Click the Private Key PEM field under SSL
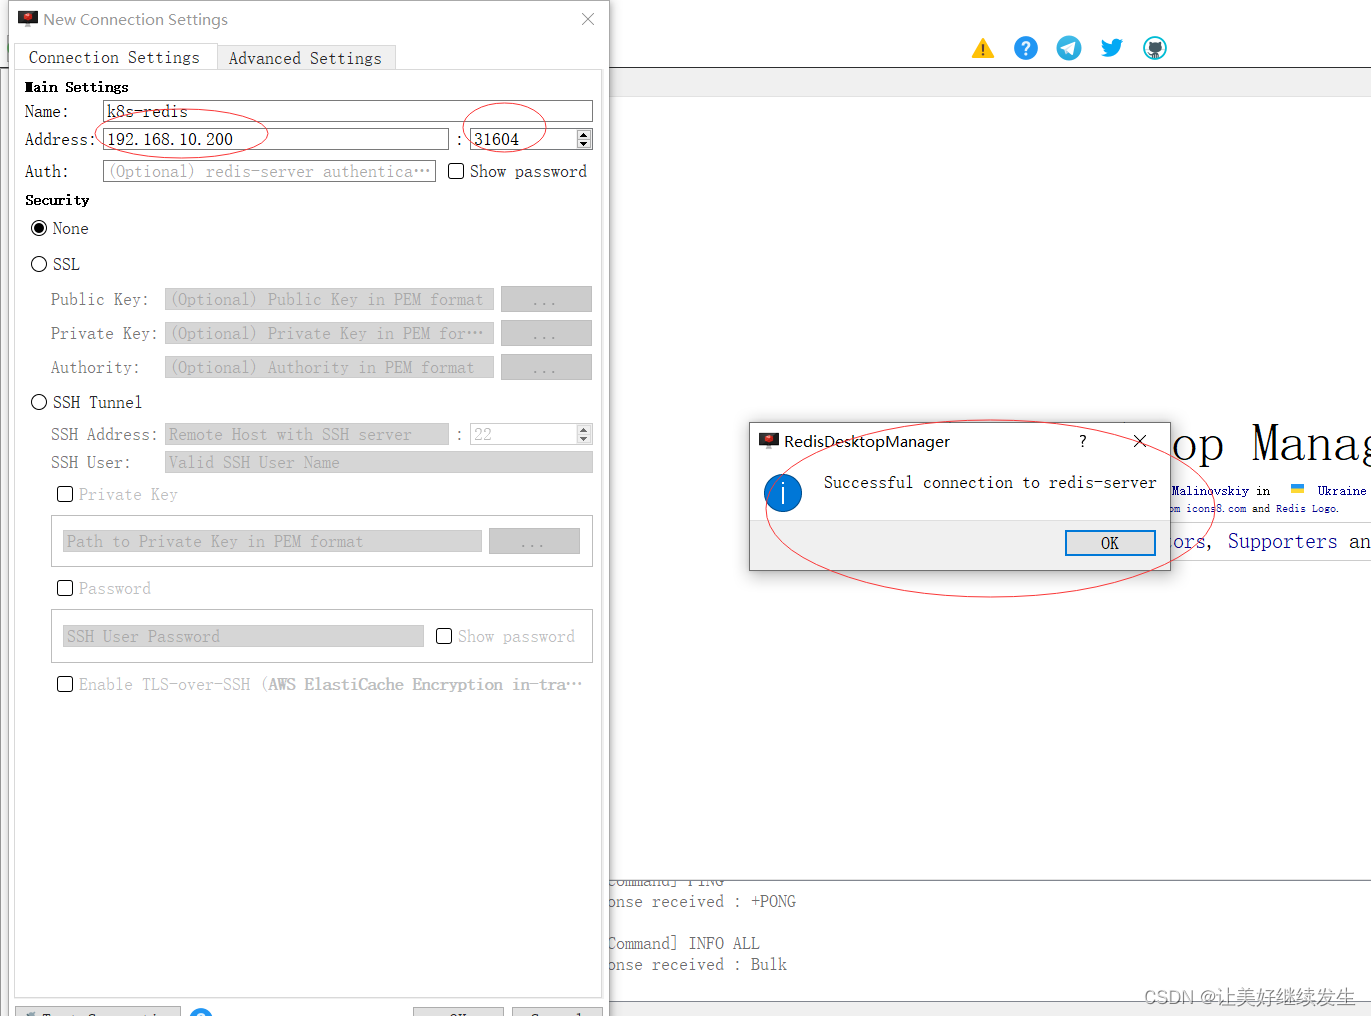Viewport: 1371px width, 1016px height. (x=329, y=333)
